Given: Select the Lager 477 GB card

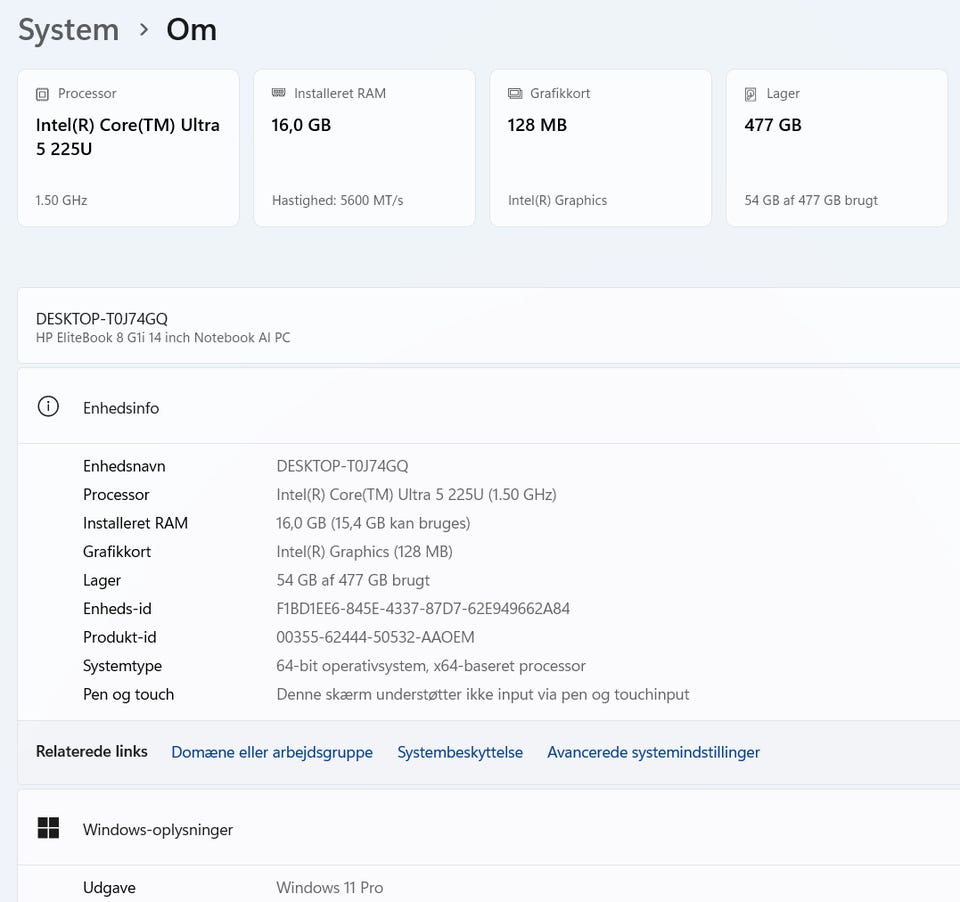Looking at the screenshot, I should coord(837,148).
